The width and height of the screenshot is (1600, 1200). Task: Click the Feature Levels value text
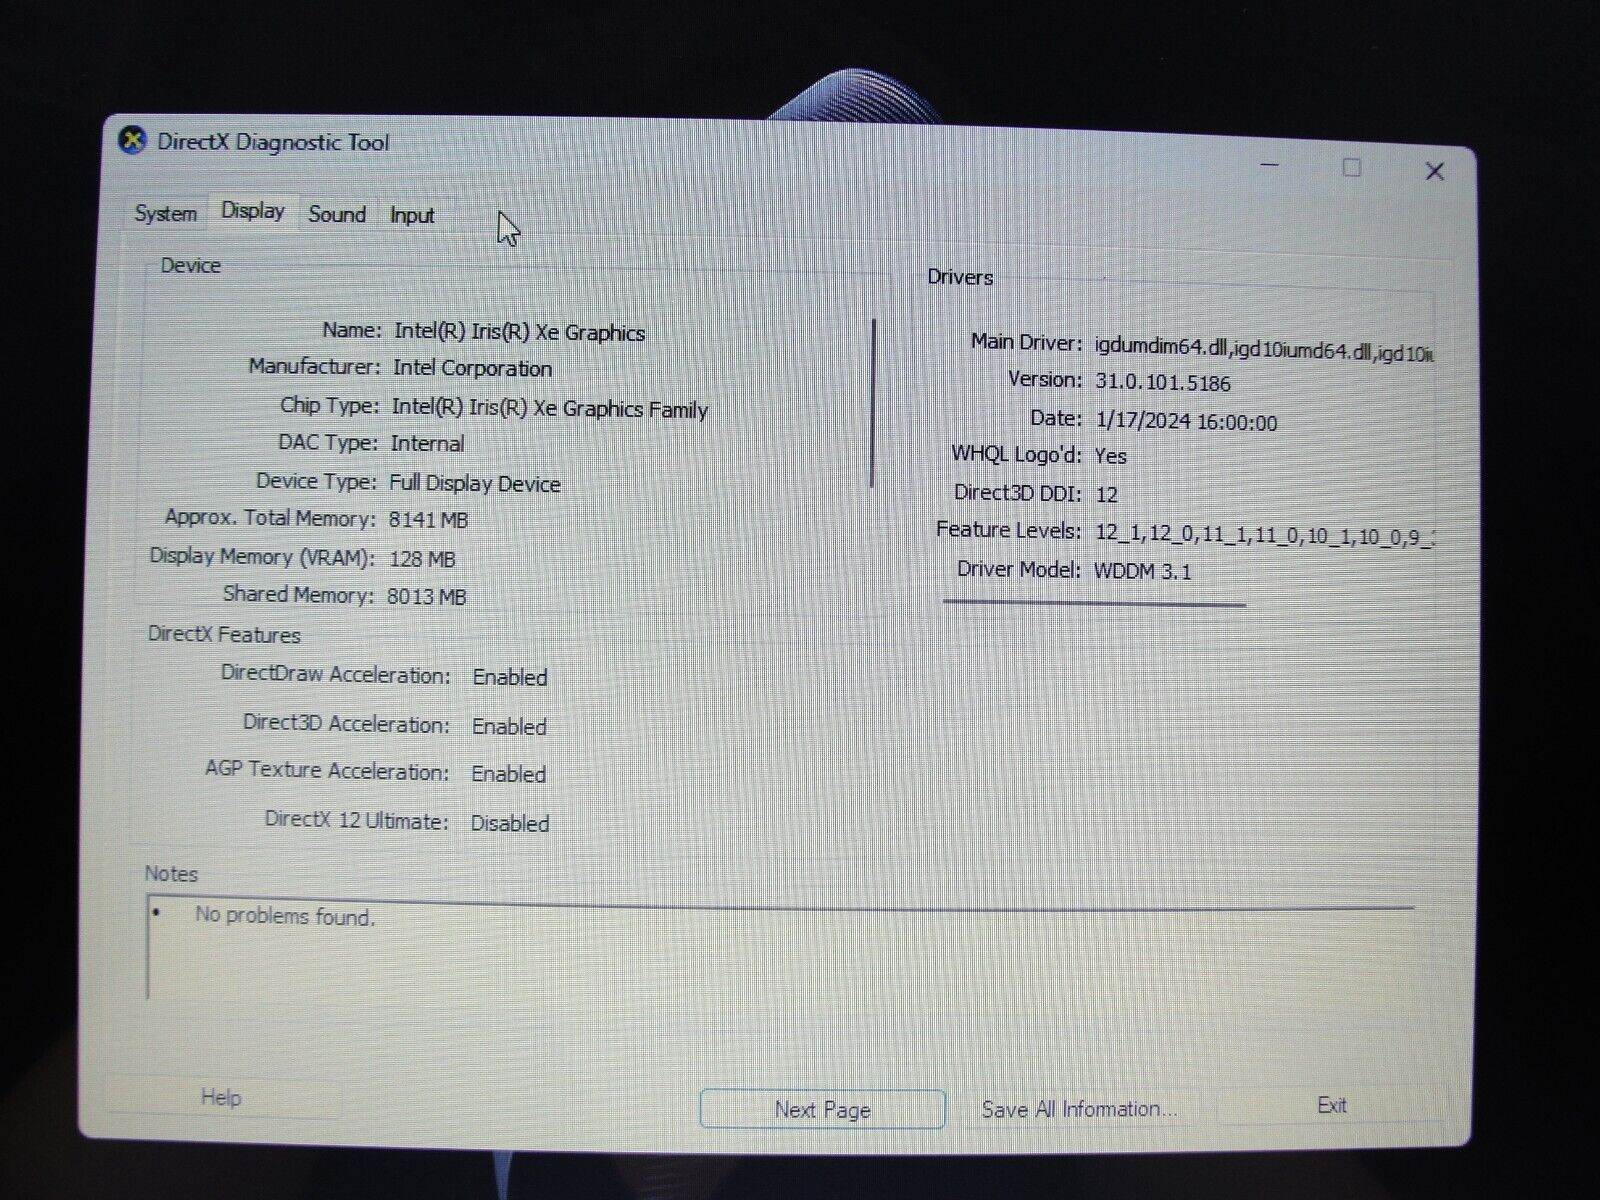click(1263, 534)
